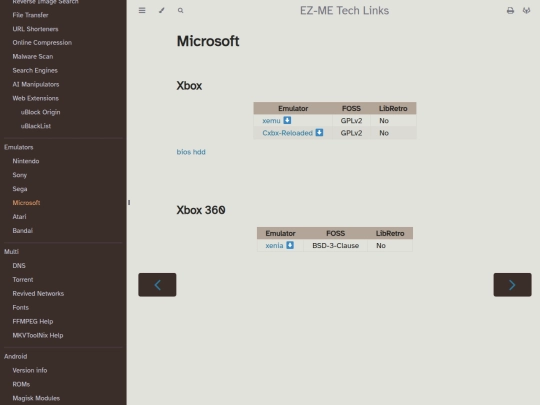Click the Microsoft page heading
Screen dimensions: 540x405
click(208, 41)
